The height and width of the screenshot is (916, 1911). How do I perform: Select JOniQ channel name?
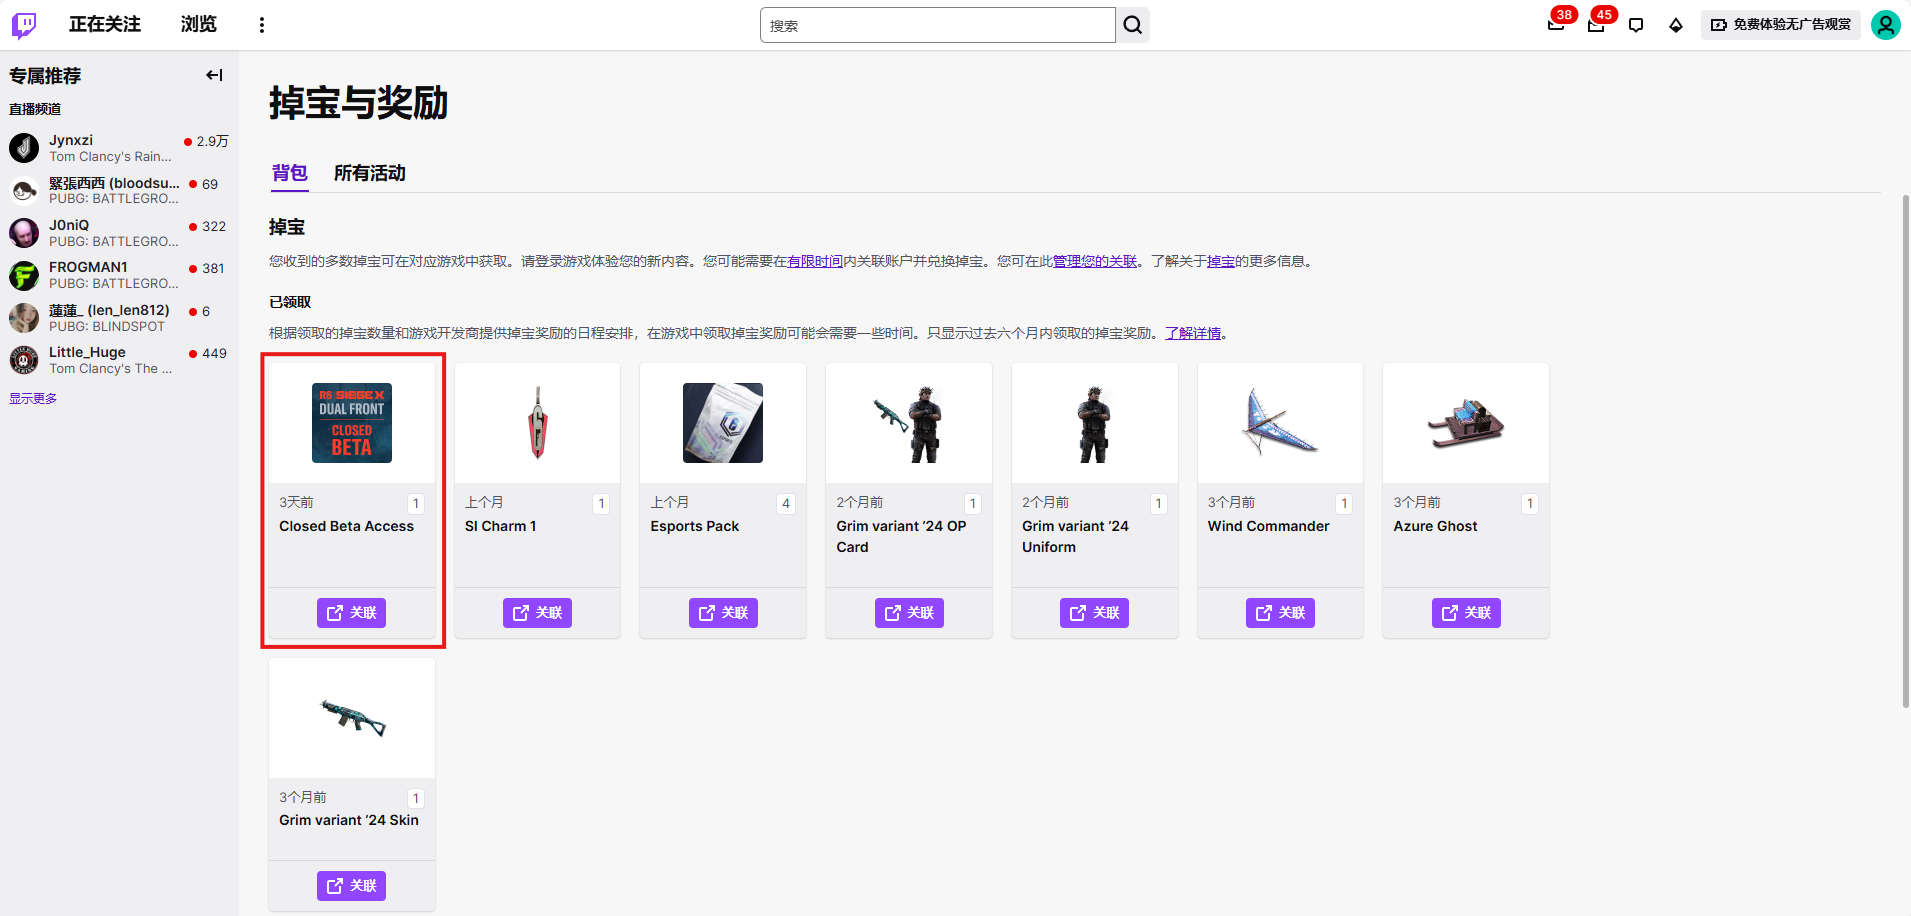(x=69, y=225)
